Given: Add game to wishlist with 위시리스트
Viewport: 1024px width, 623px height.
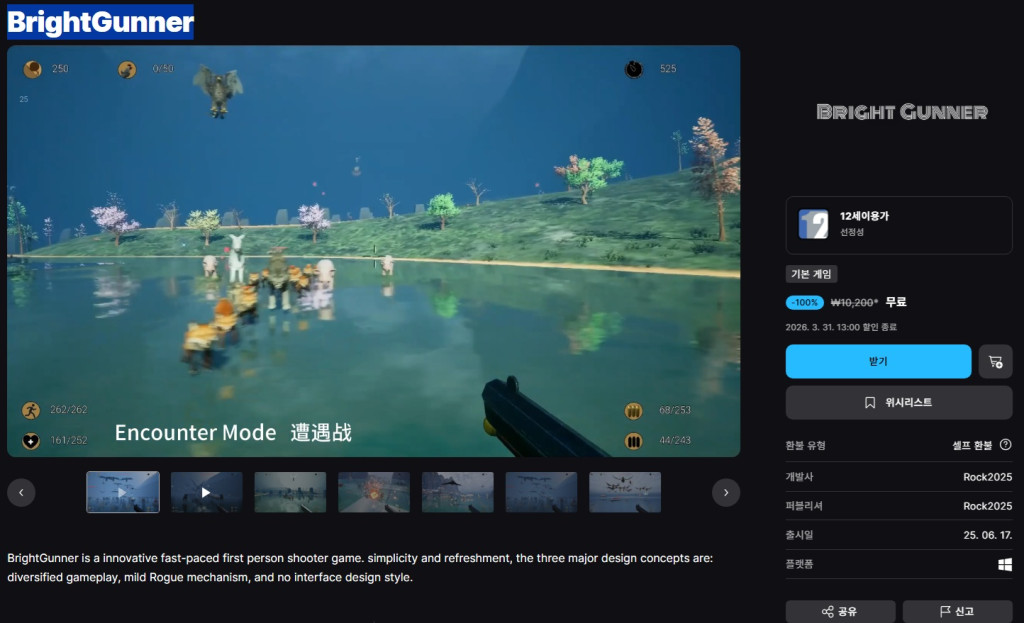Looking at the screenshot, I should (898, 402).
